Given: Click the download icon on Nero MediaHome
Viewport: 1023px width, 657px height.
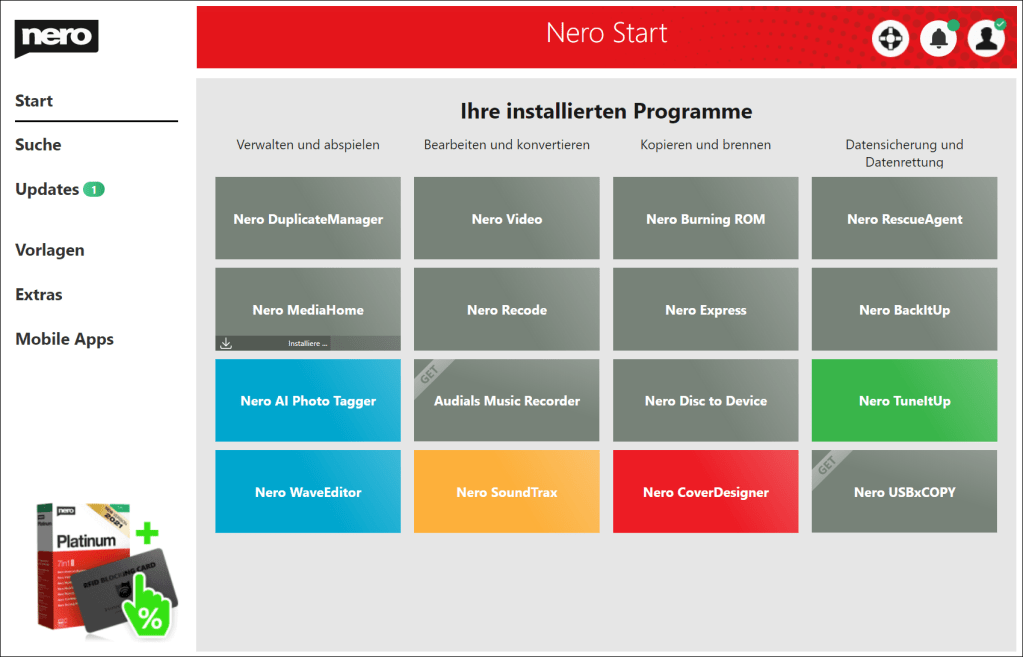Looking at the screenshot, I should [227, 343].
